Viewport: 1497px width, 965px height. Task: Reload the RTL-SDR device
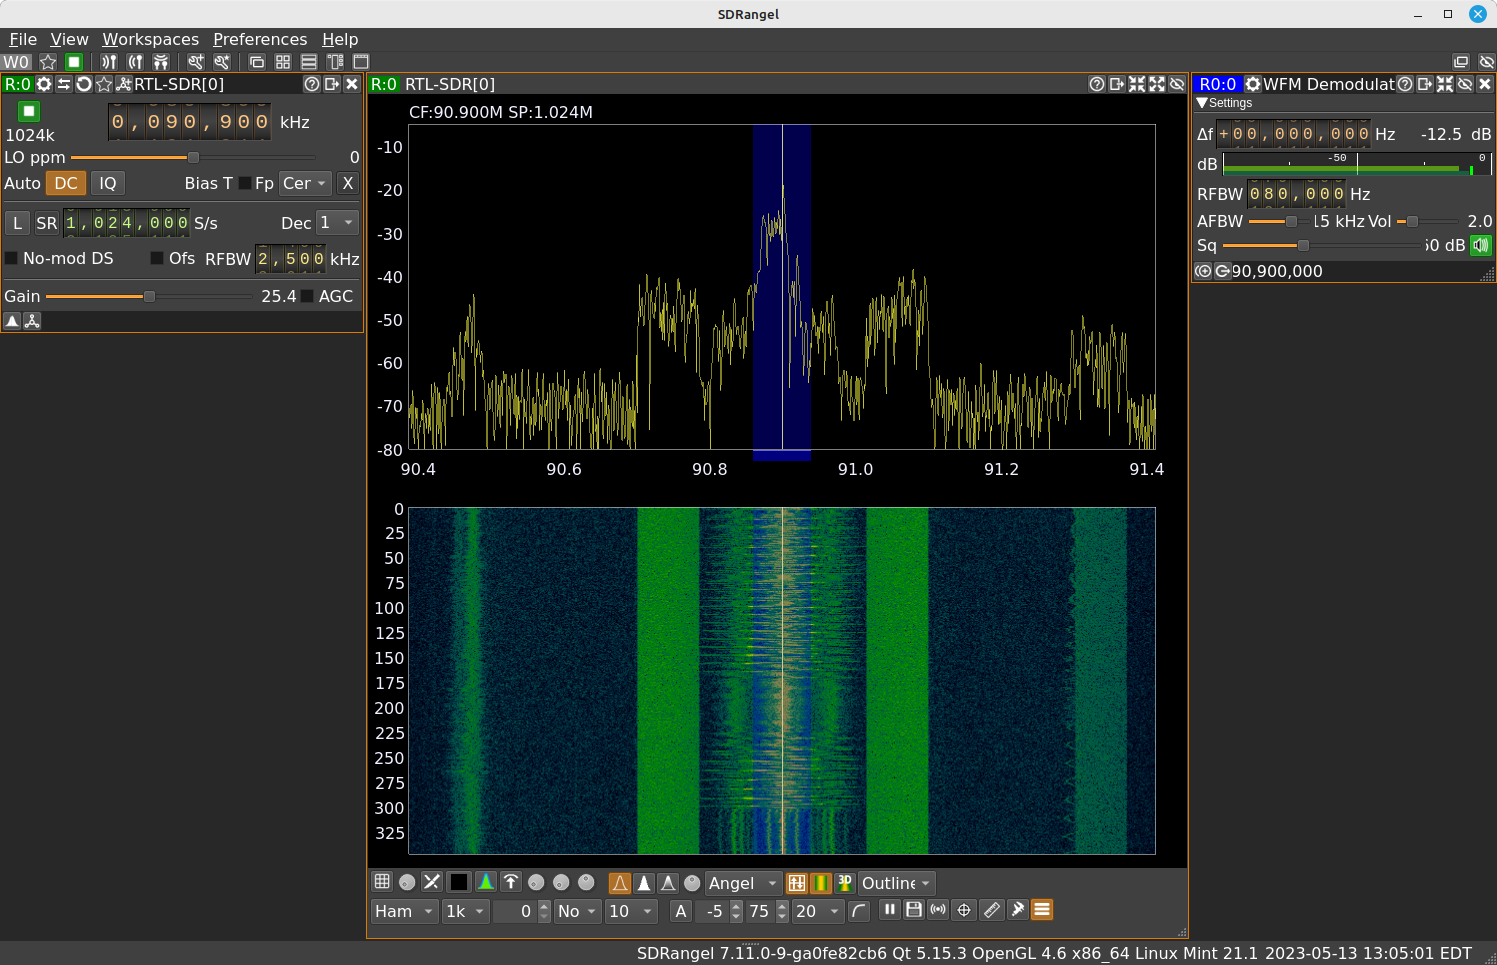(84, 84)
